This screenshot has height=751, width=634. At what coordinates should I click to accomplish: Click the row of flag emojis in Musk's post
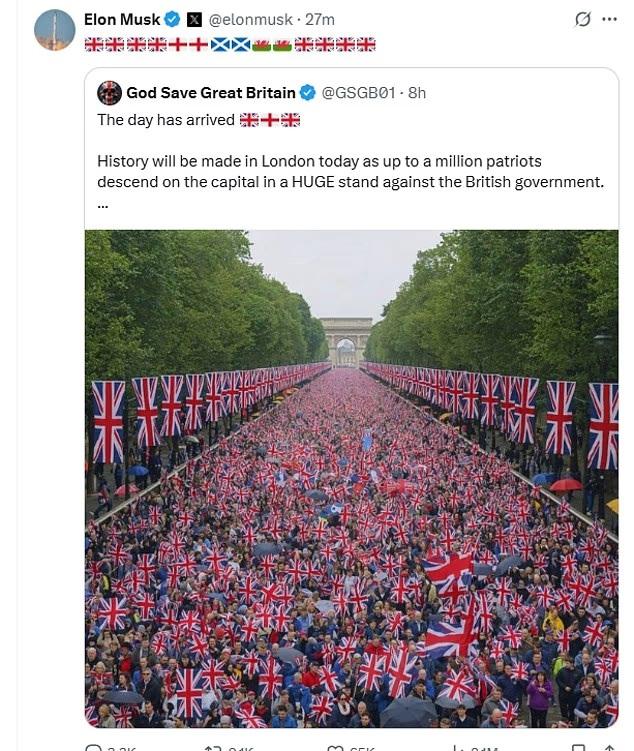tap(229, 44)
